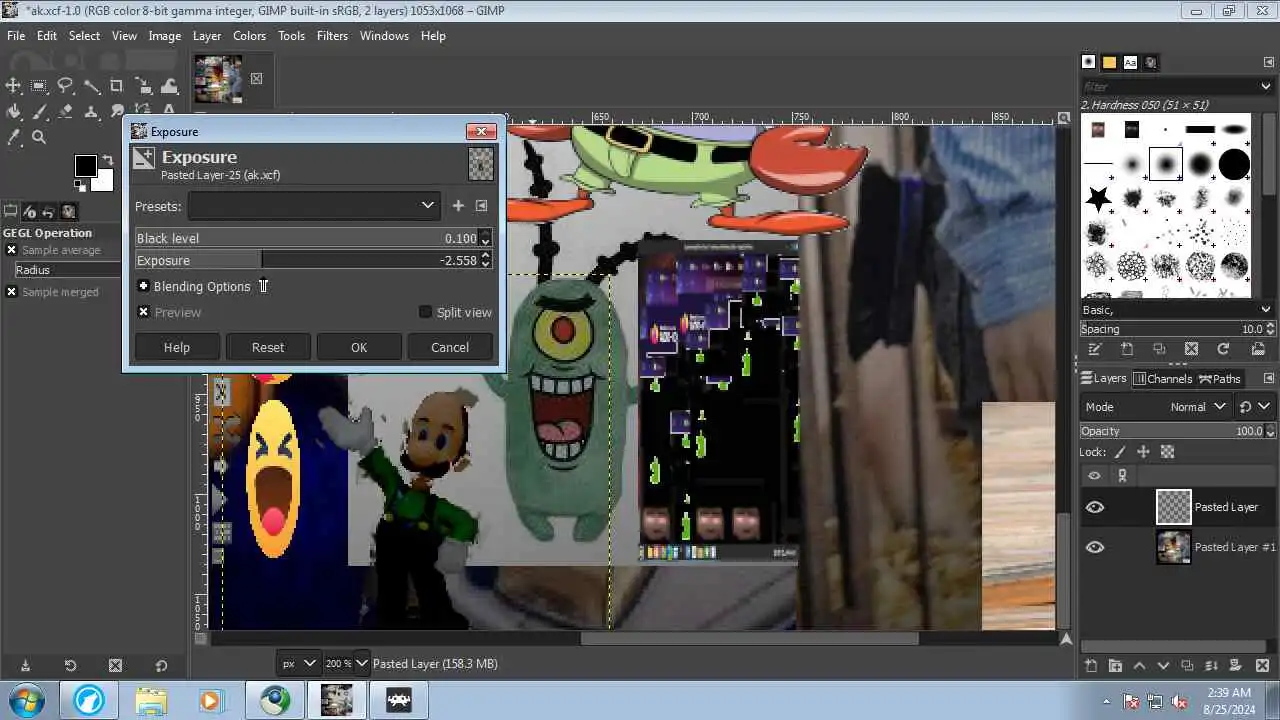This screenshot has width=1280, height=720.
Task: Select the Smudge tool
Action: point(117,112)
